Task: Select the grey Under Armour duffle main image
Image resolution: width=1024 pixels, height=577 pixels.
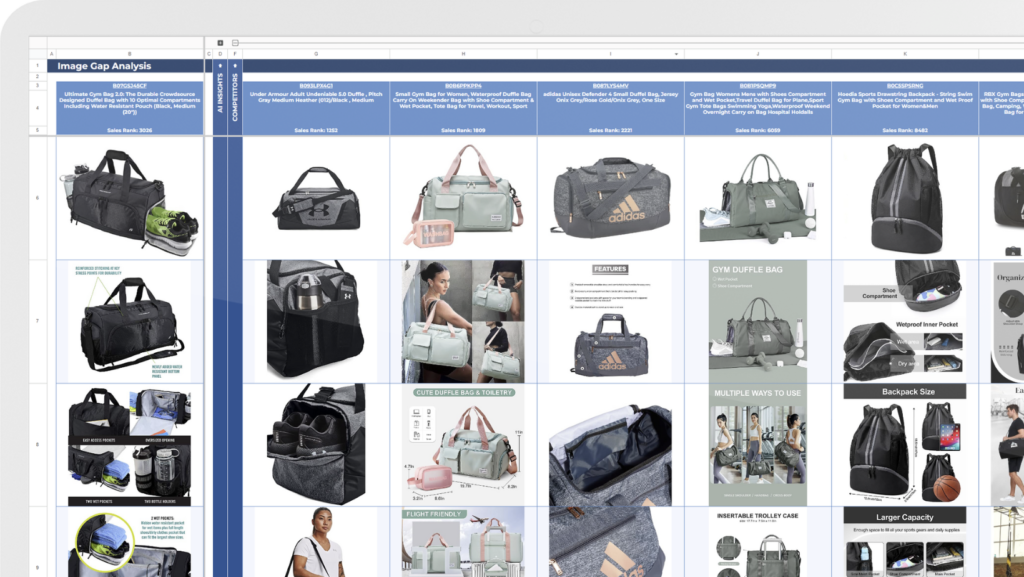Action: pyautogui.click(x=317, y=199)
